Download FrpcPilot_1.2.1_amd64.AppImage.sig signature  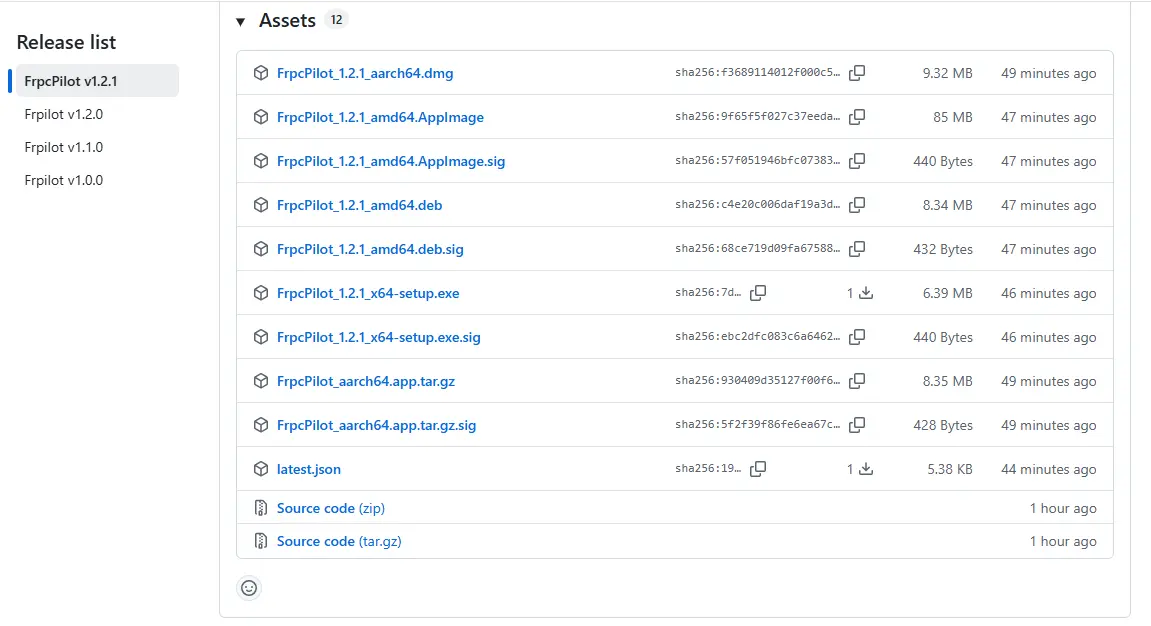pos(391,161)
